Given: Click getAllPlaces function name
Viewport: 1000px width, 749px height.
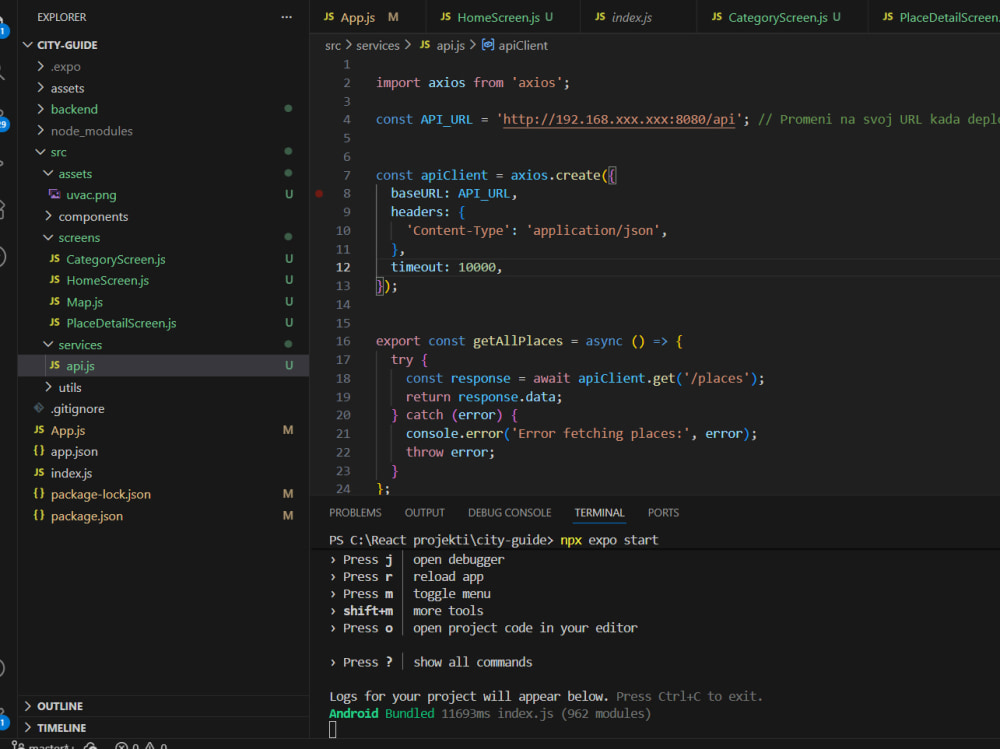Looking at the screenshot, I should tap(518, 341).
